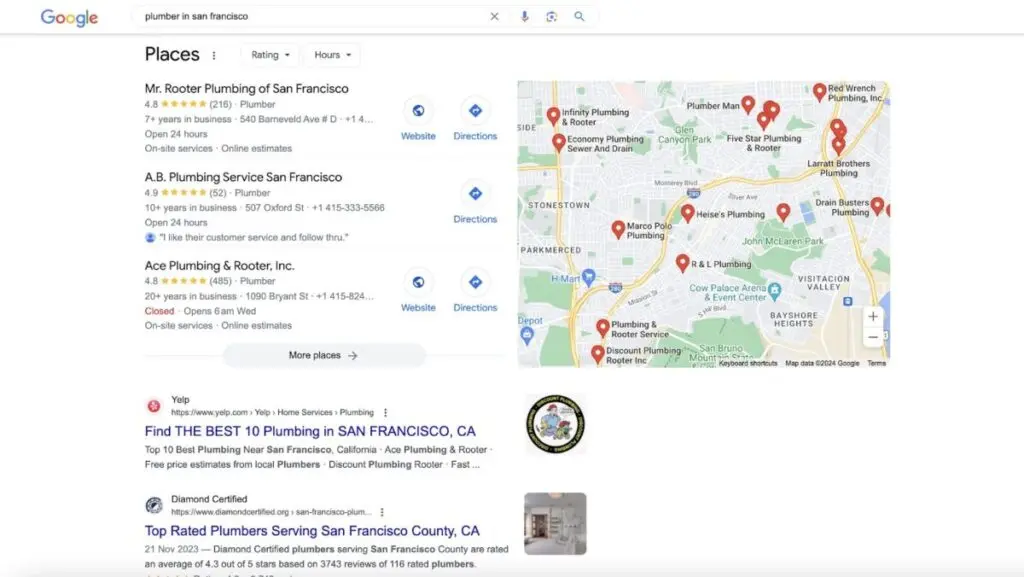1024x577 pixels.
Task: Select Heise's Plumbing map pin
Action: 688,212
